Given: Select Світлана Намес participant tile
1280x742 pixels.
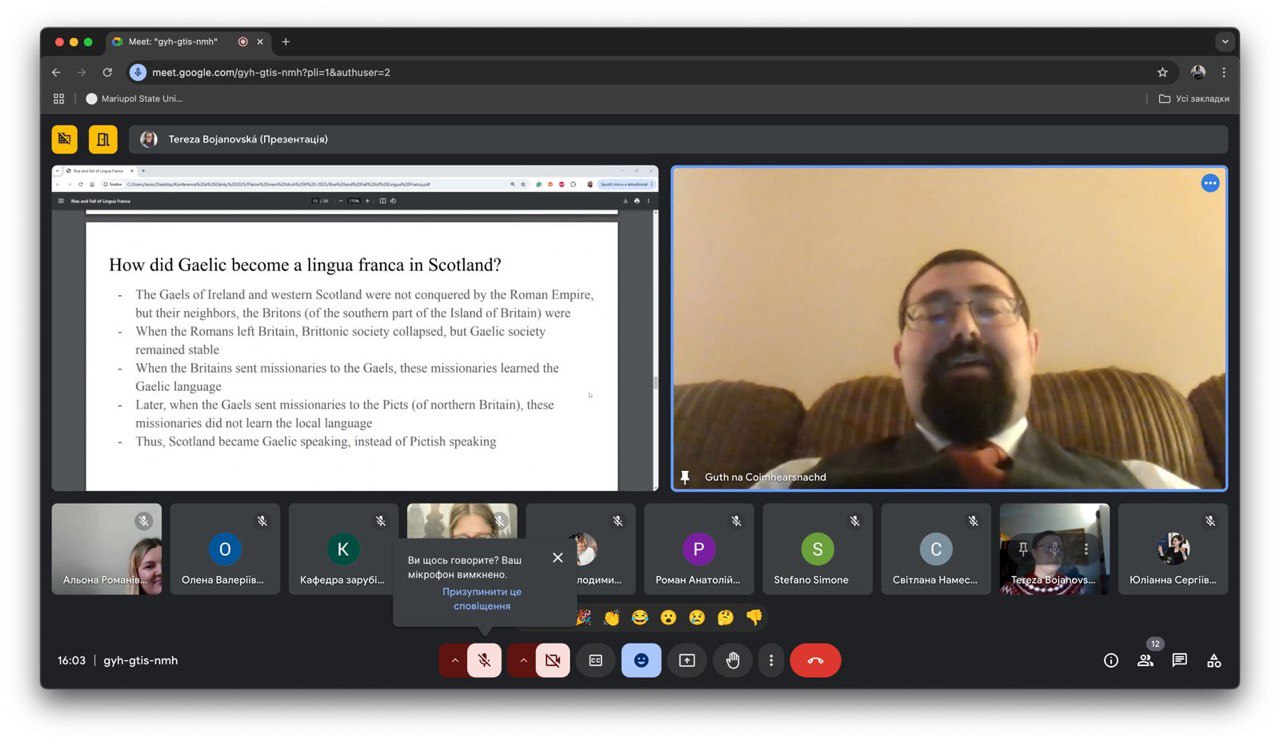Looking at the screenshot, I should 936,549.
